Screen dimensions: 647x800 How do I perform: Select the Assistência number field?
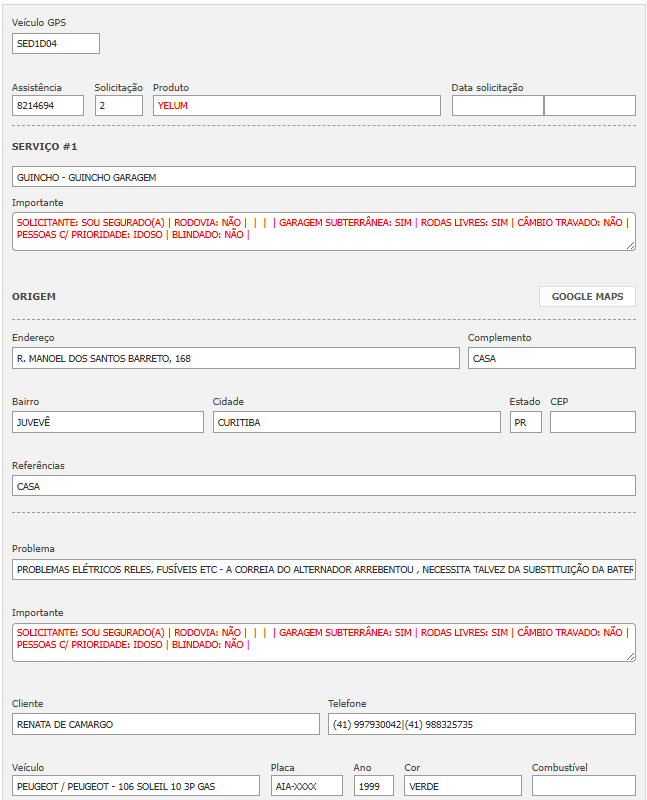click(x=48, y=105)
